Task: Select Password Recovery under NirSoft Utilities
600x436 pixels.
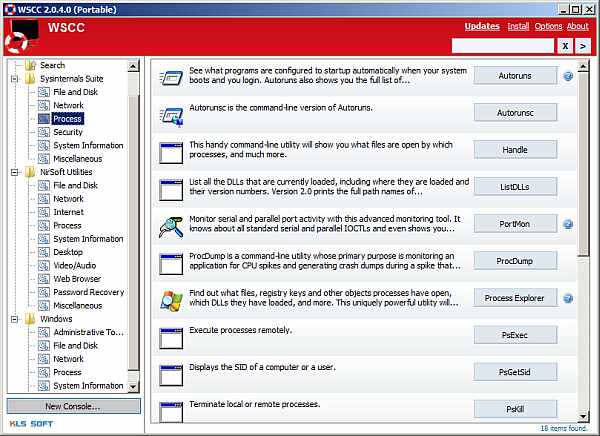Action: point(88,292)
